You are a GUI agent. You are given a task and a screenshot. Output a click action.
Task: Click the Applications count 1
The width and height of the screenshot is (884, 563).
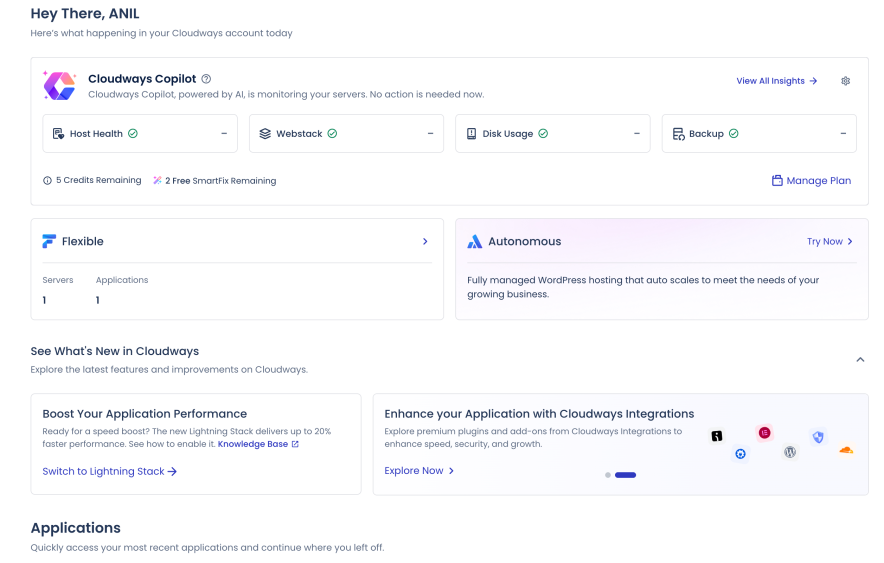click(98, 300)
